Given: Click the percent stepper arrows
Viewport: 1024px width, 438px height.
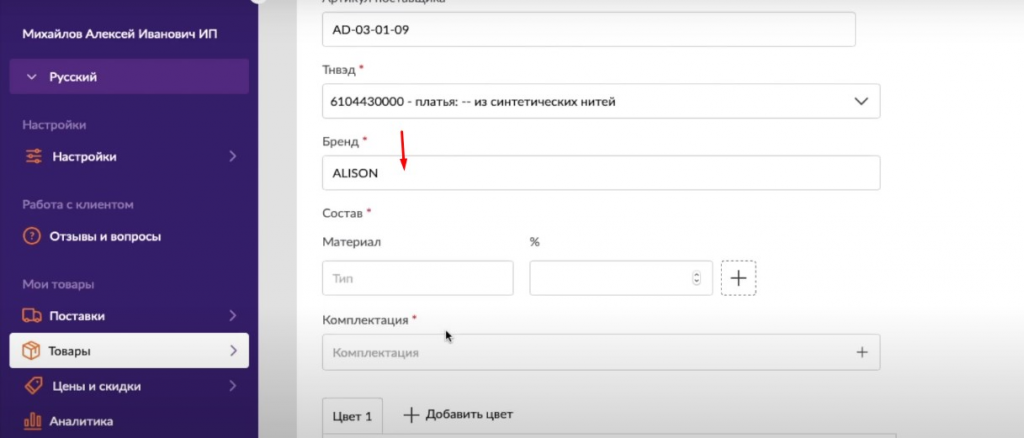Looking at the screenshot, I should tap(696, 278).
